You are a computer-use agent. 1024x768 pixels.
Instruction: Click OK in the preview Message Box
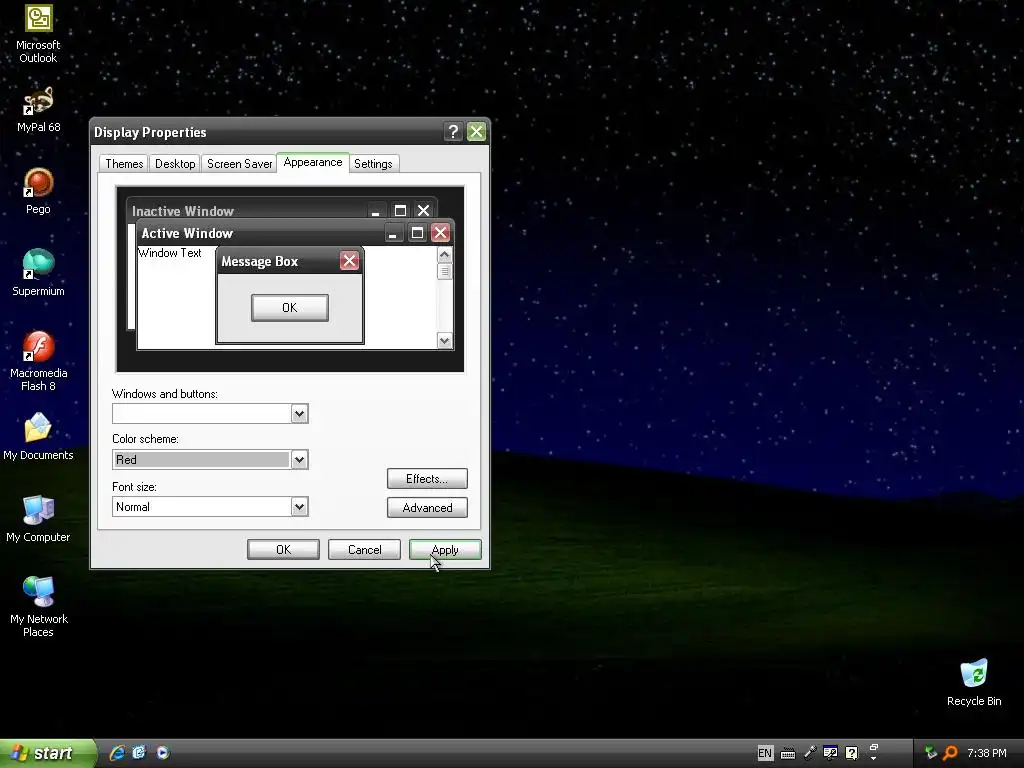point(290,308)
